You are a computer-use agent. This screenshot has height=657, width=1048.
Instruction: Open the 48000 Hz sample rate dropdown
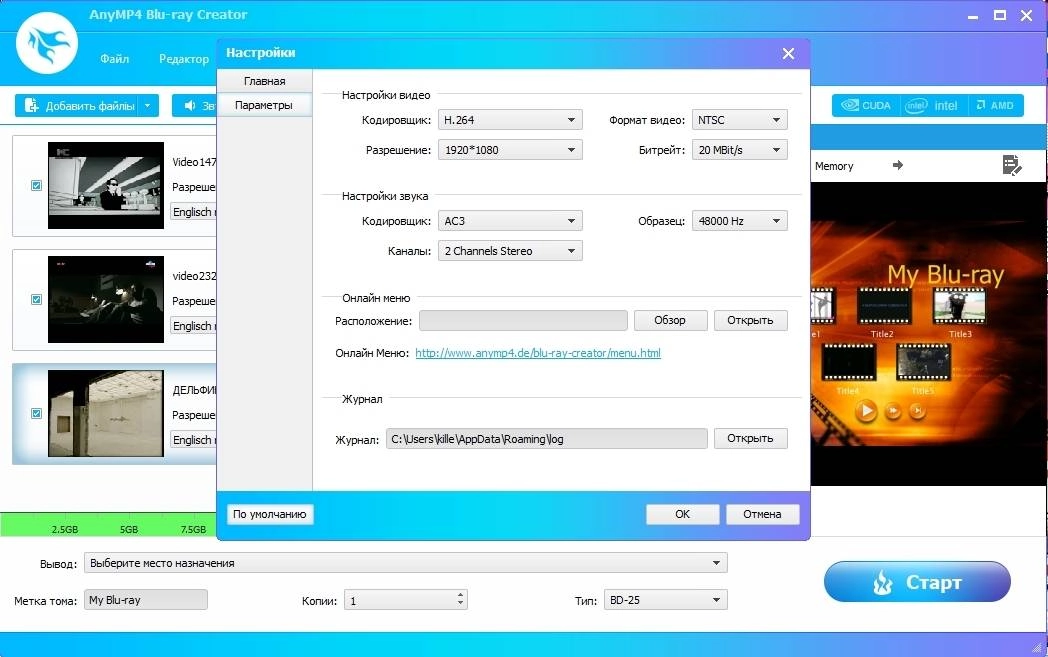point(739,221)
